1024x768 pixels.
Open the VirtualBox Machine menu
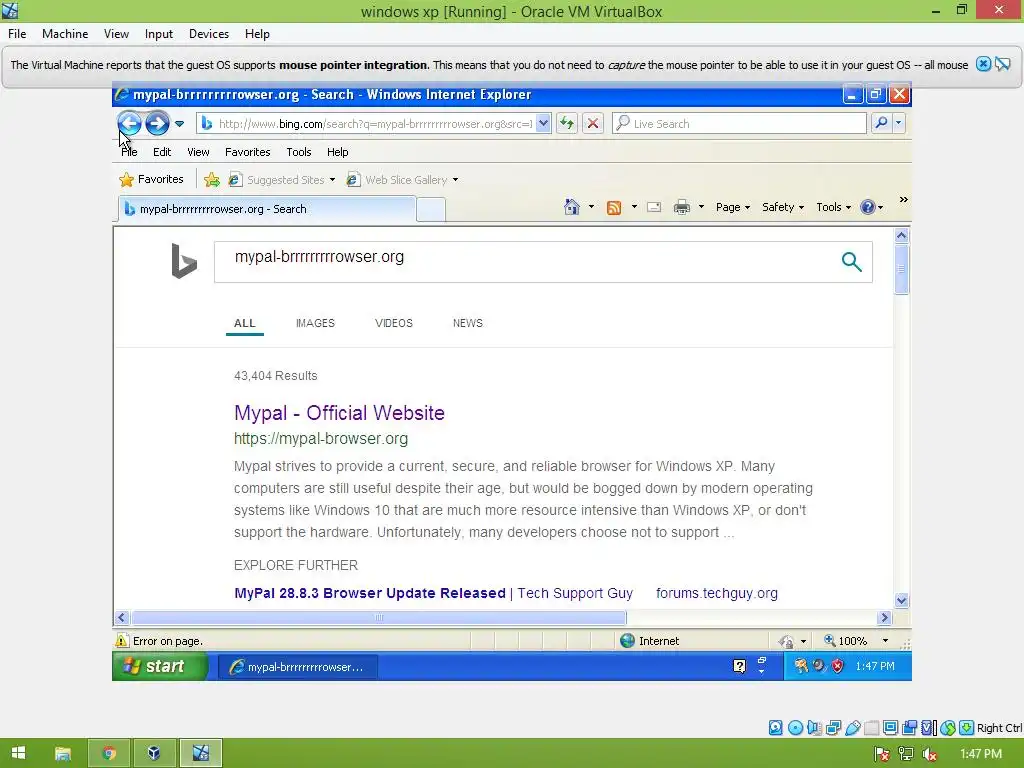[65, 34]
